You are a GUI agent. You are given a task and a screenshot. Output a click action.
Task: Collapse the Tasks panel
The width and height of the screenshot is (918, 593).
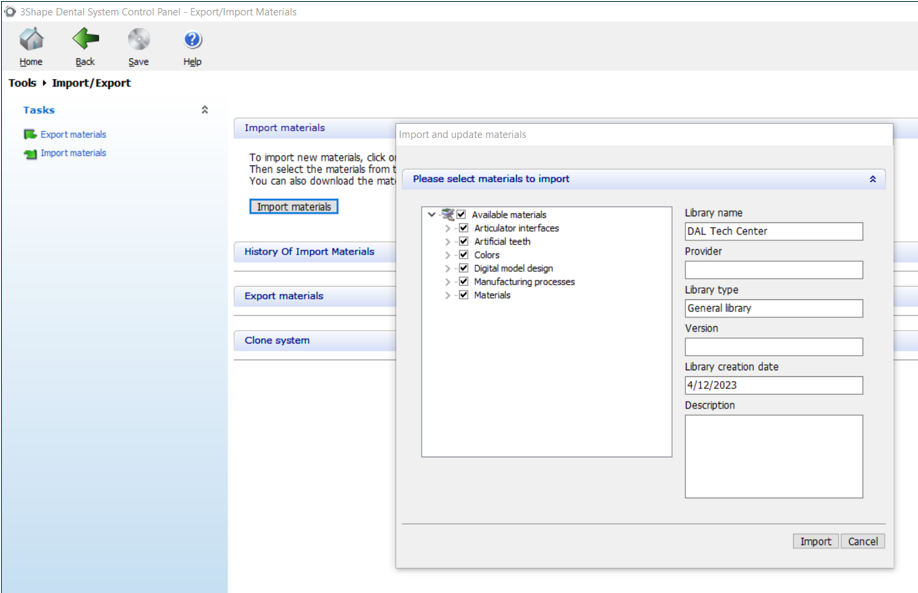tap(205, 109)
